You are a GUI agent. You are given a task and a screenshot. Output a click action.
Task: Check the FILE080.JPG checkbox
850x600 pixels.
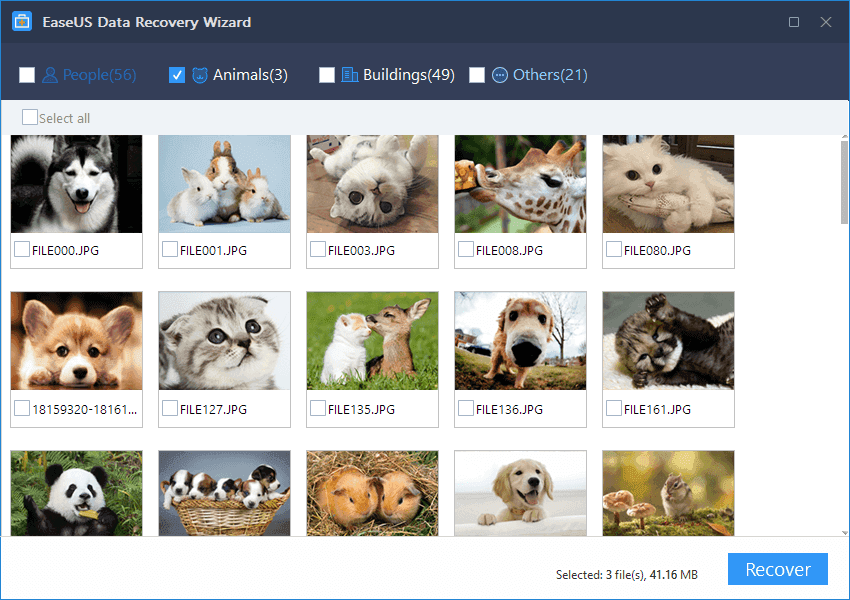613,249
